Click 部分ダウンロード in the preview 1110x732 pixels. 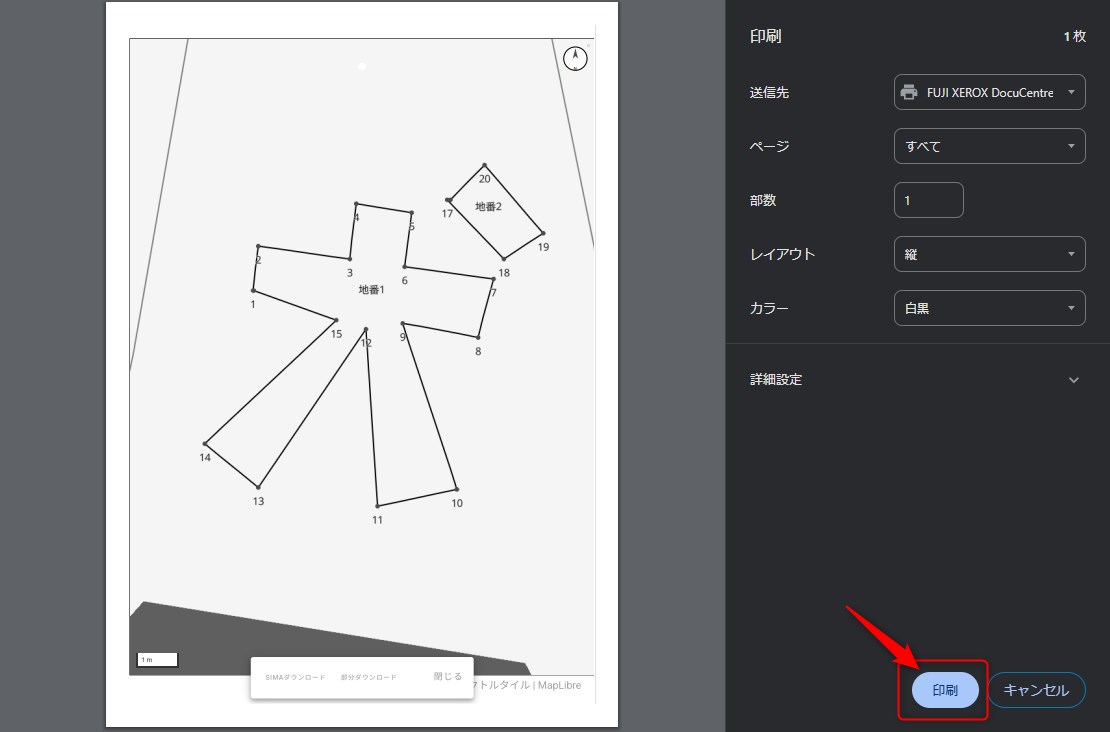point(368,677)
